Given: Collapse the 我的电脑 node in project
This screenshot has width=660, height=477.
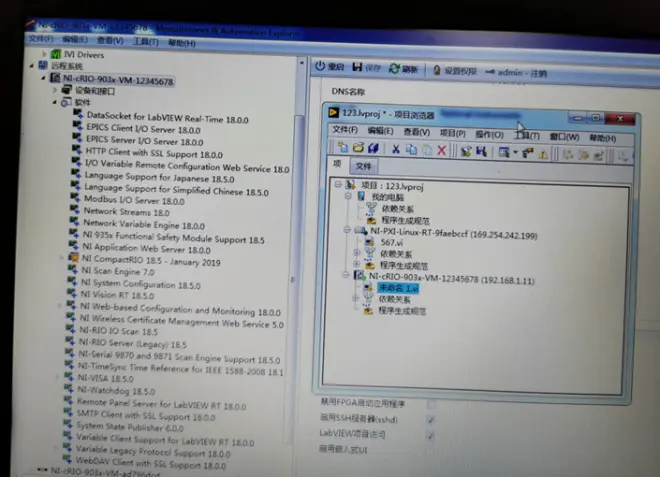Looking at the screenshot, I should (348, 196).
